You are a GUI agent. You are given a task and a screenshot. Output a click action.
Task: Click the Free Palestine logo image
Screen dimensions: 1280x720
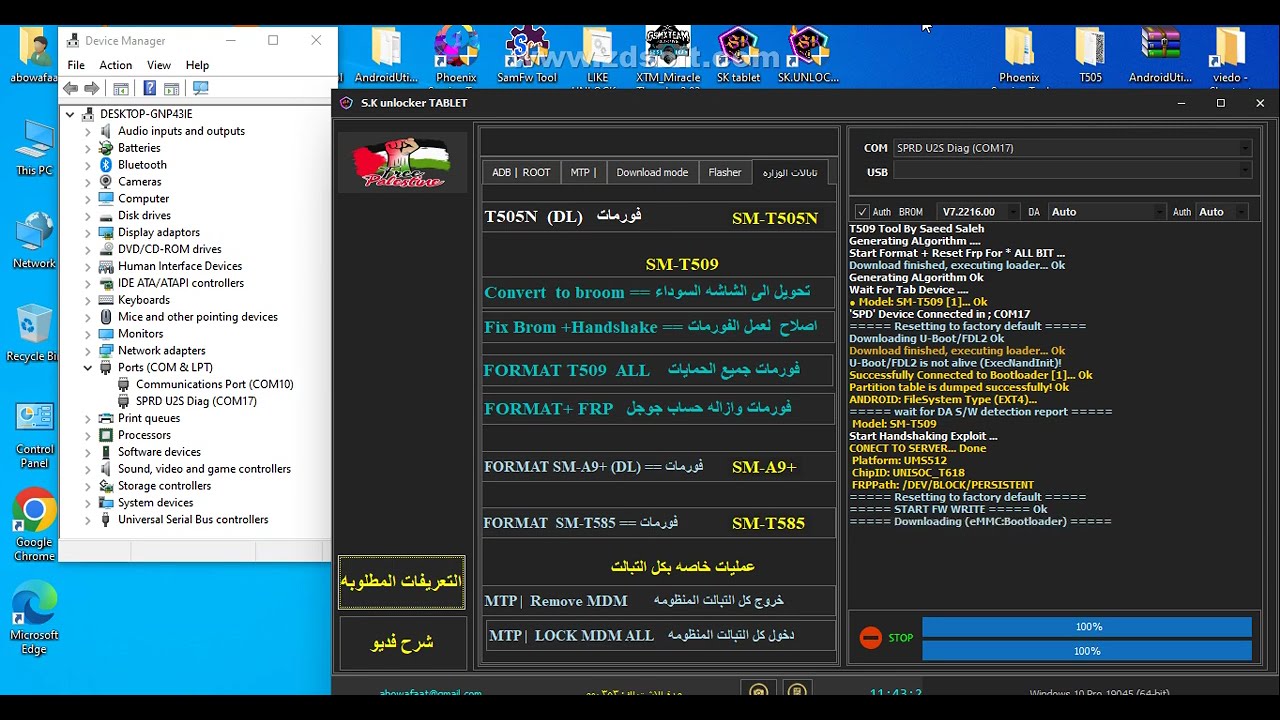[x=402, y=162]
